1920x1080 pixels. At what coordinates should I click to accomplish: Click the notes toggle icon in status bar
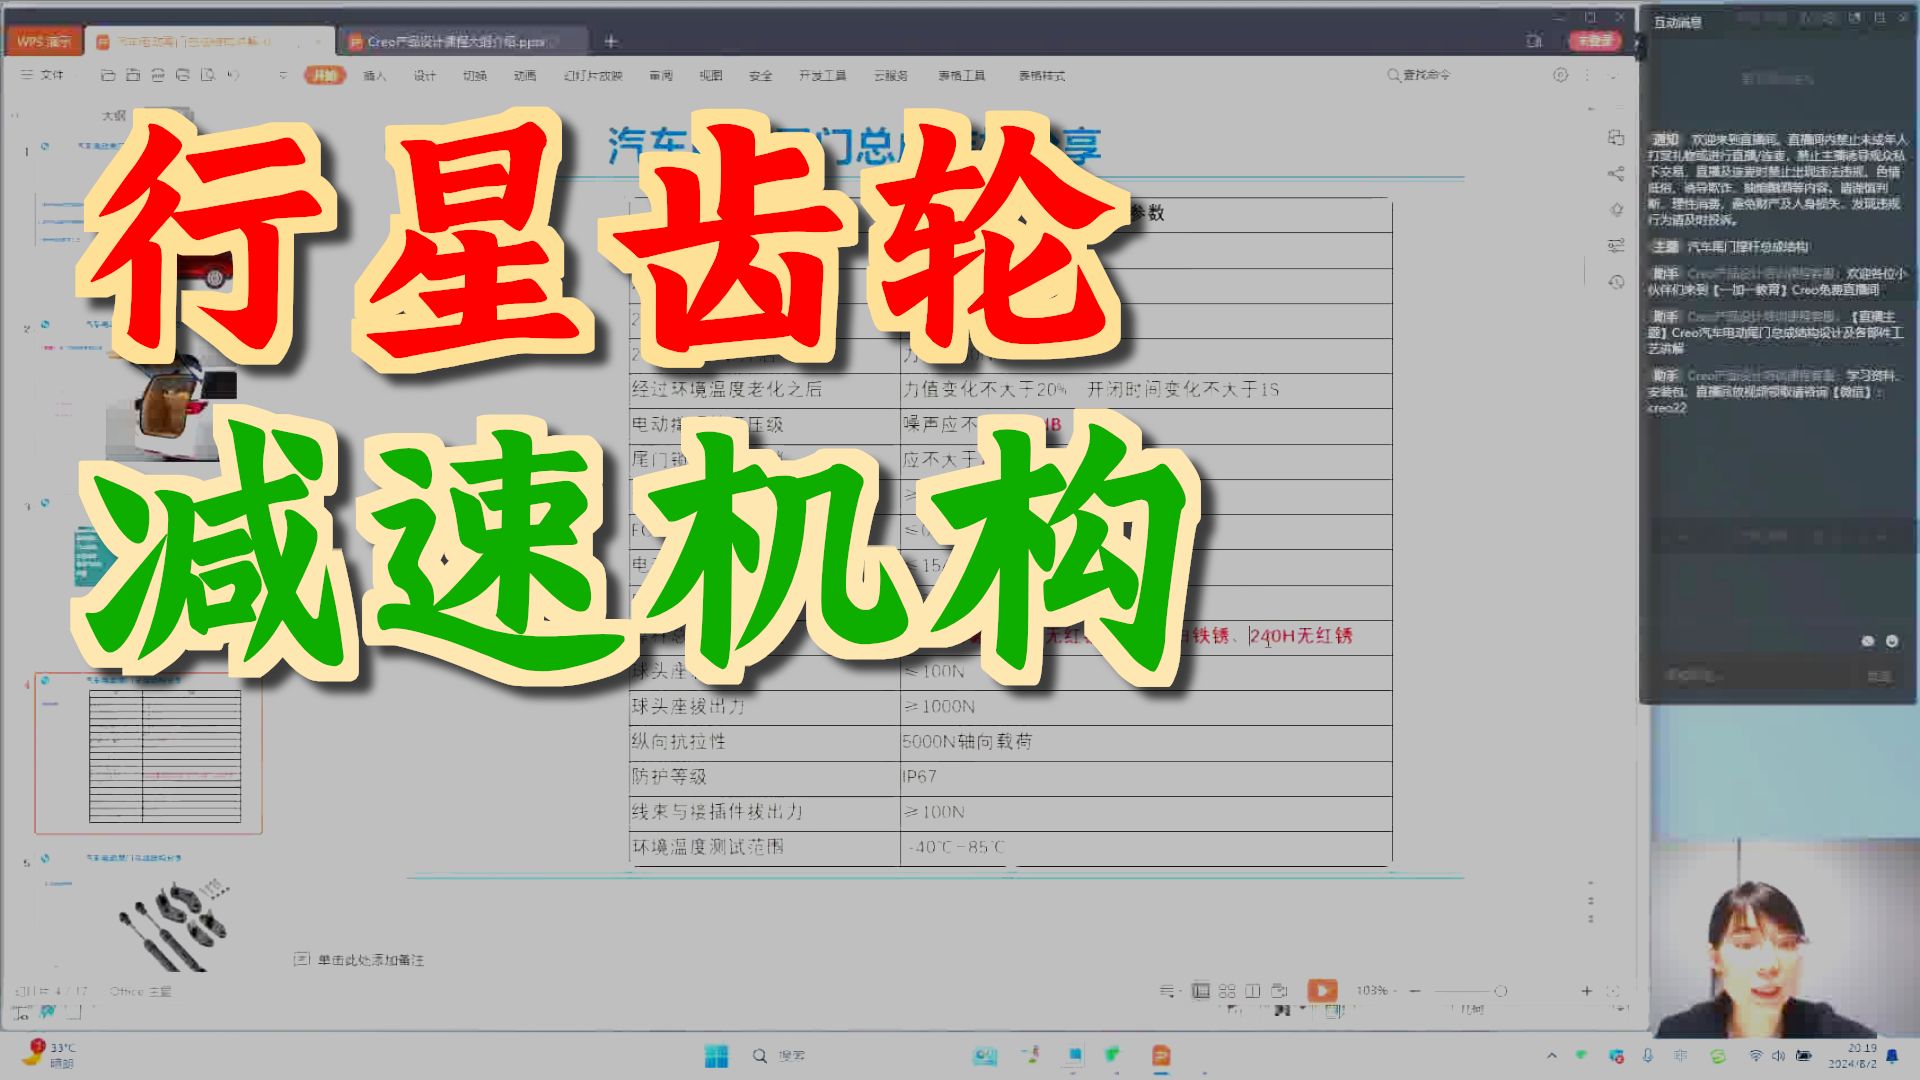[1165, 991]
